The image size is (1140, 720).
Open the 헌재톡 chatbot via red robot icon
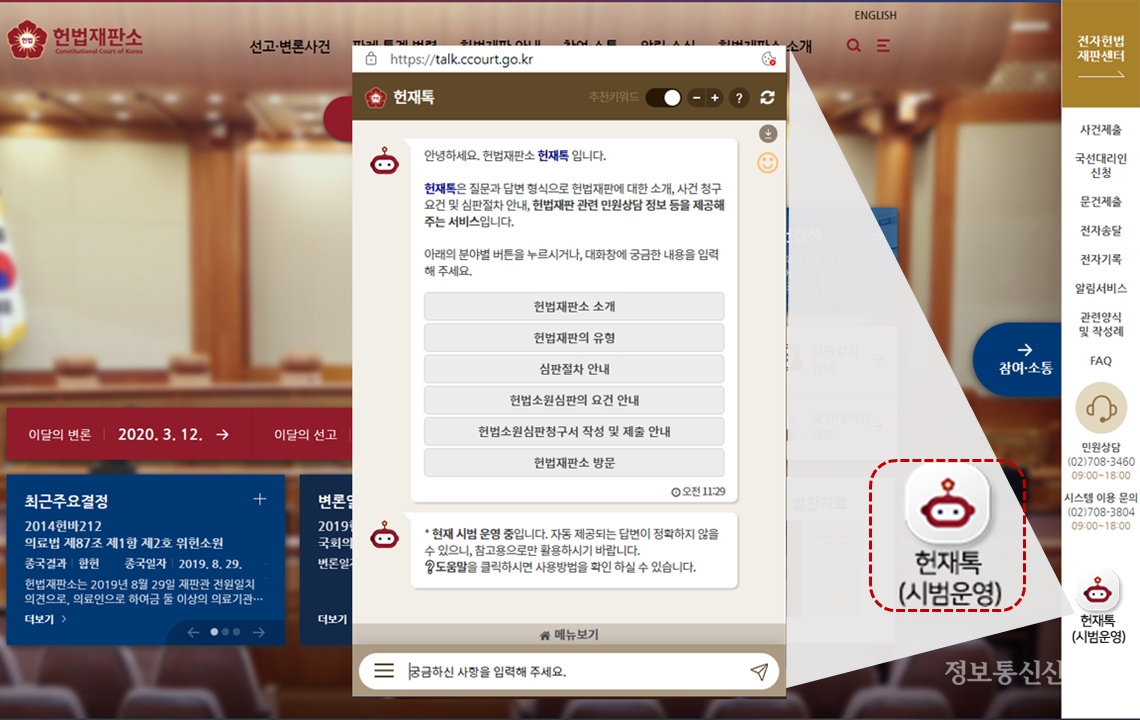(947, 505)
